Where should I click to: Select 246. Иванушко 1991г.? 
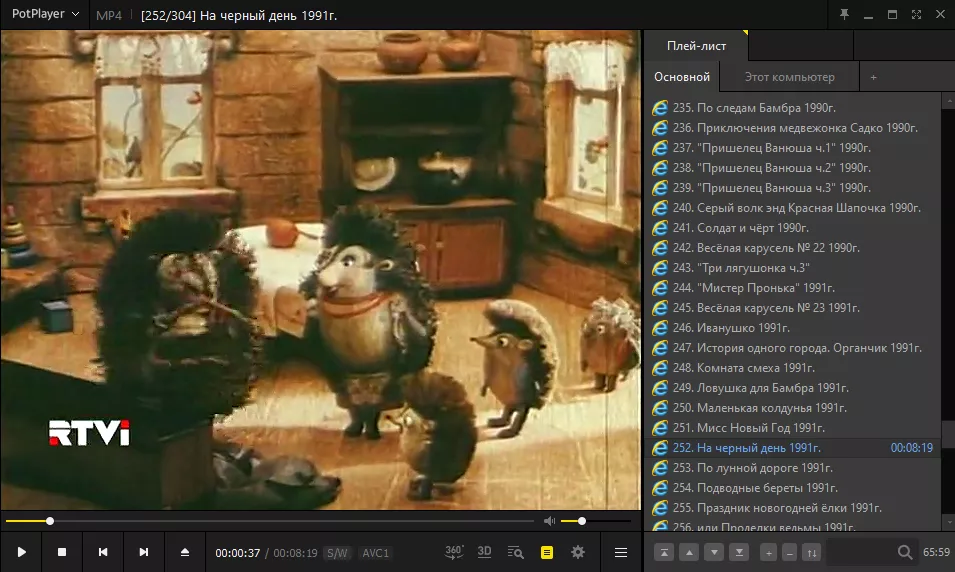793,328
